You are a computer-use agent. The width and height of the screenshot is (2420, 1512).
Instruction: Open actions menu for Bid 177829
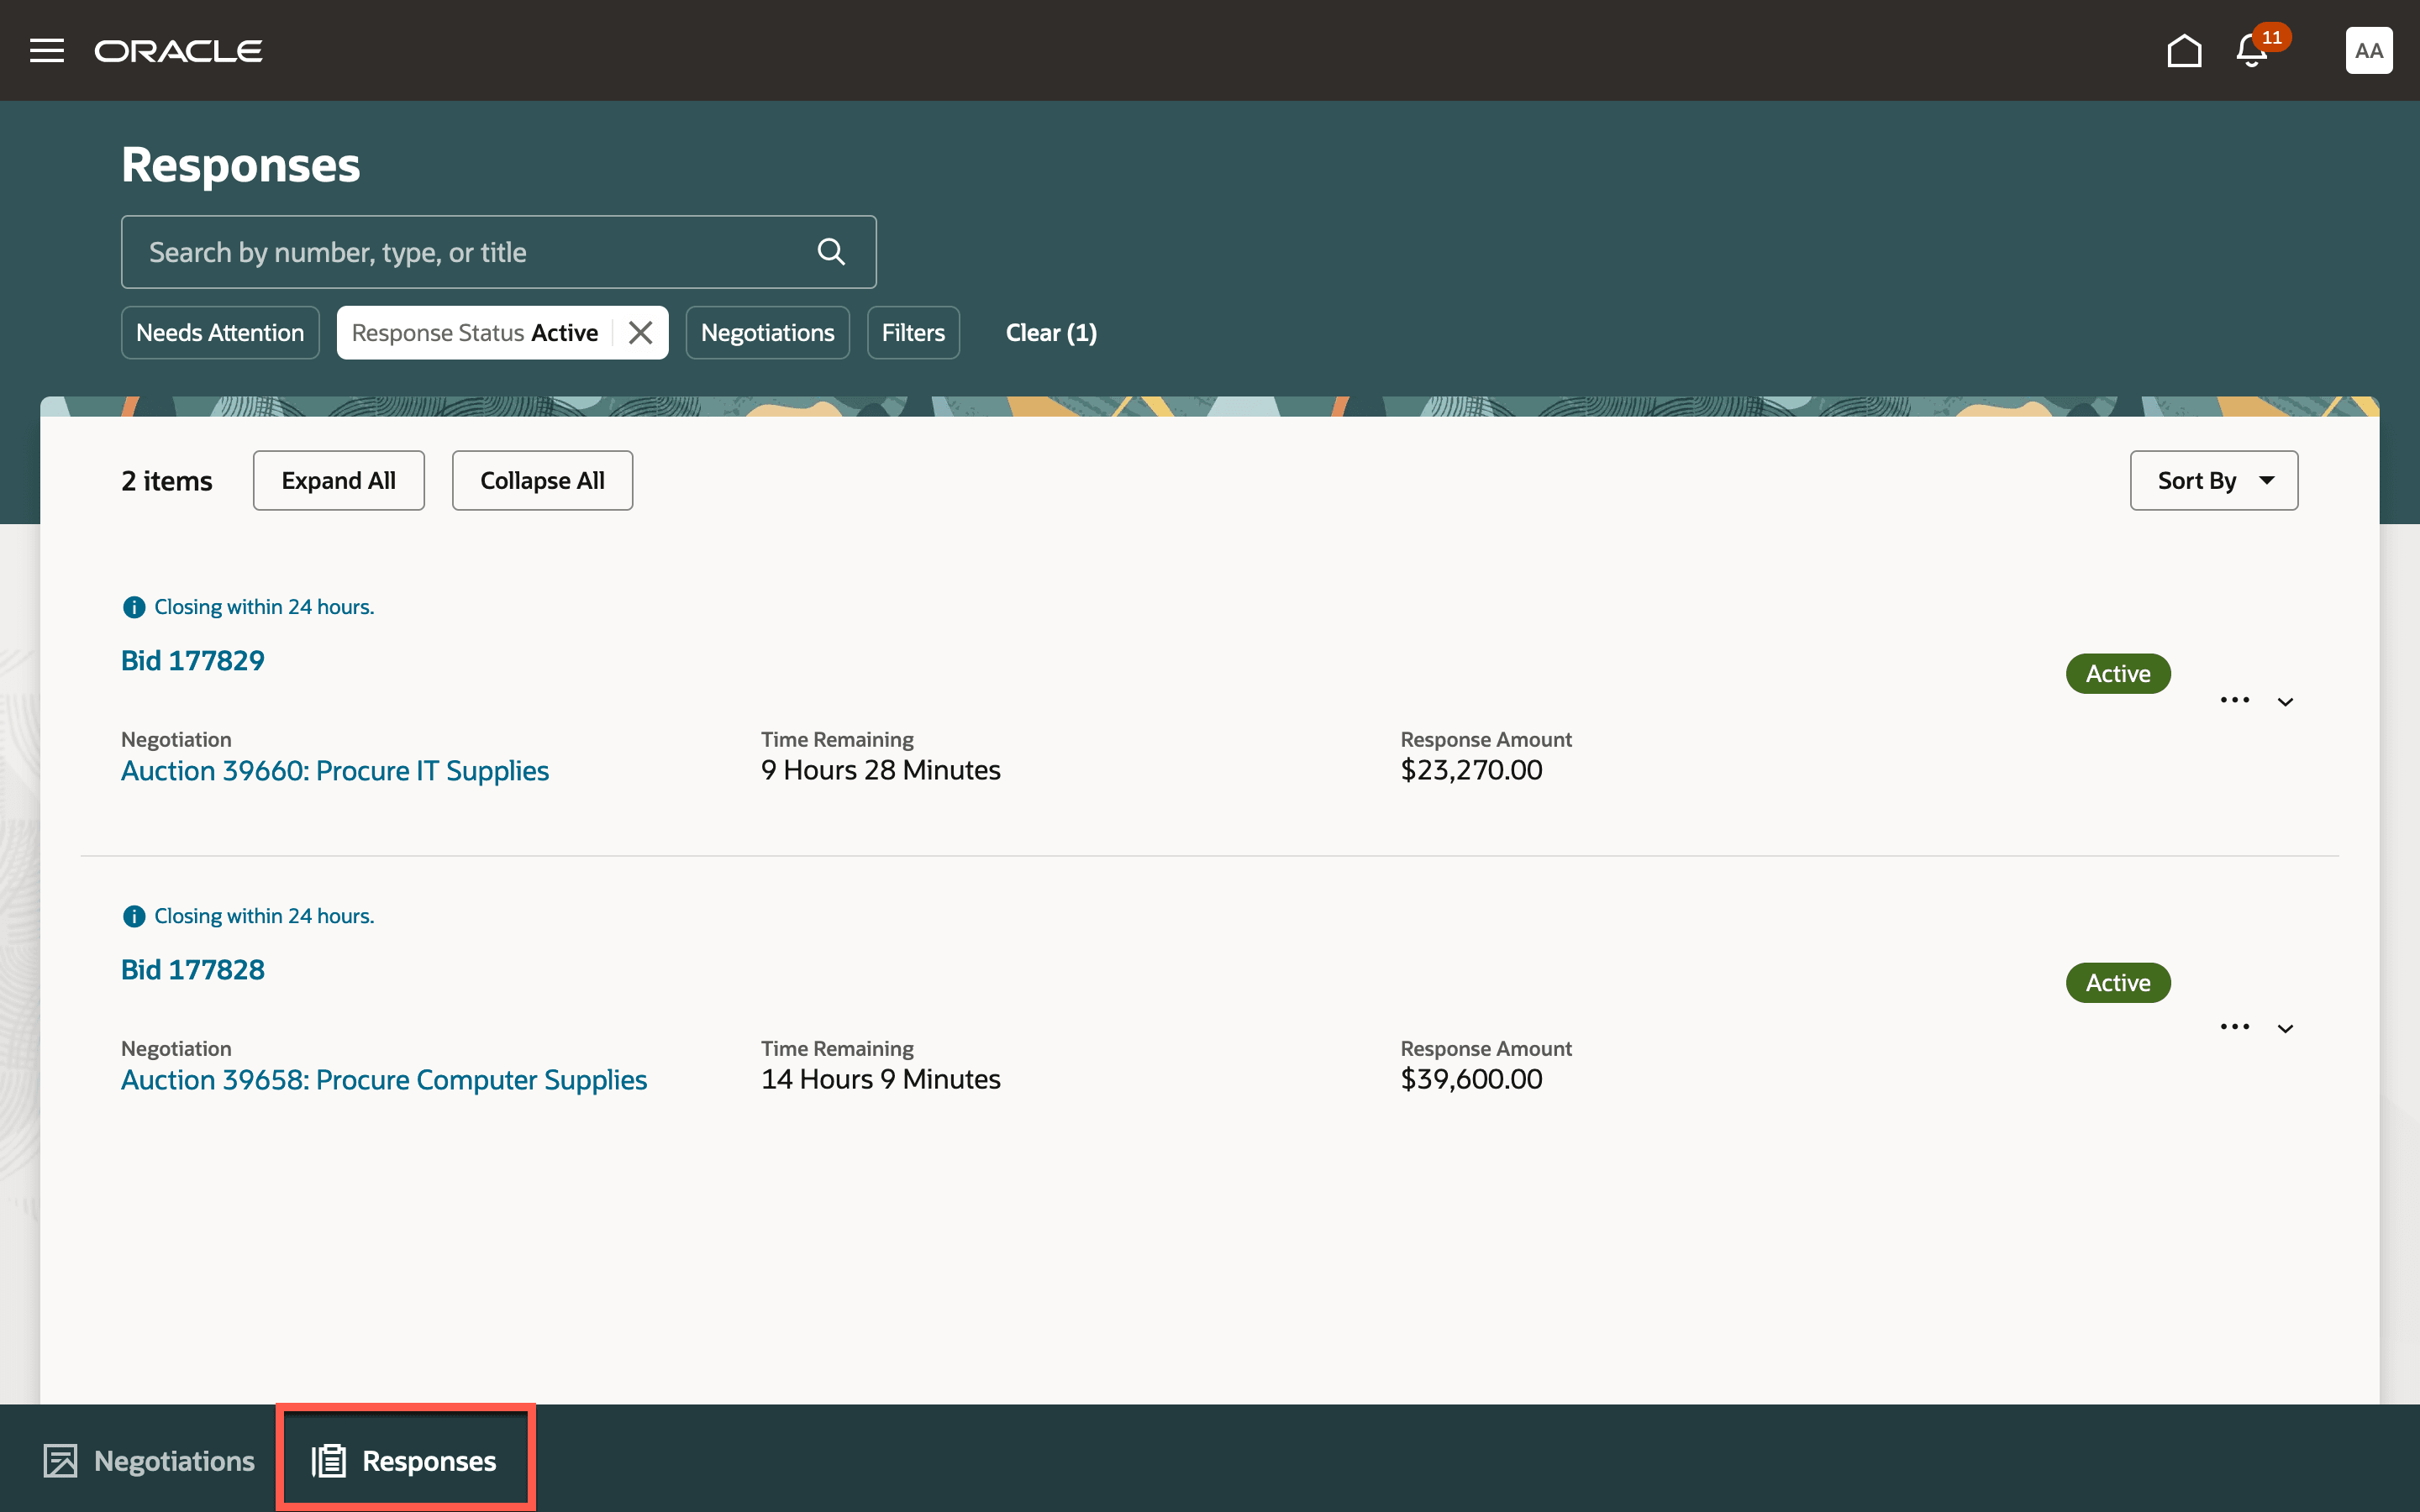point(2234,700)
